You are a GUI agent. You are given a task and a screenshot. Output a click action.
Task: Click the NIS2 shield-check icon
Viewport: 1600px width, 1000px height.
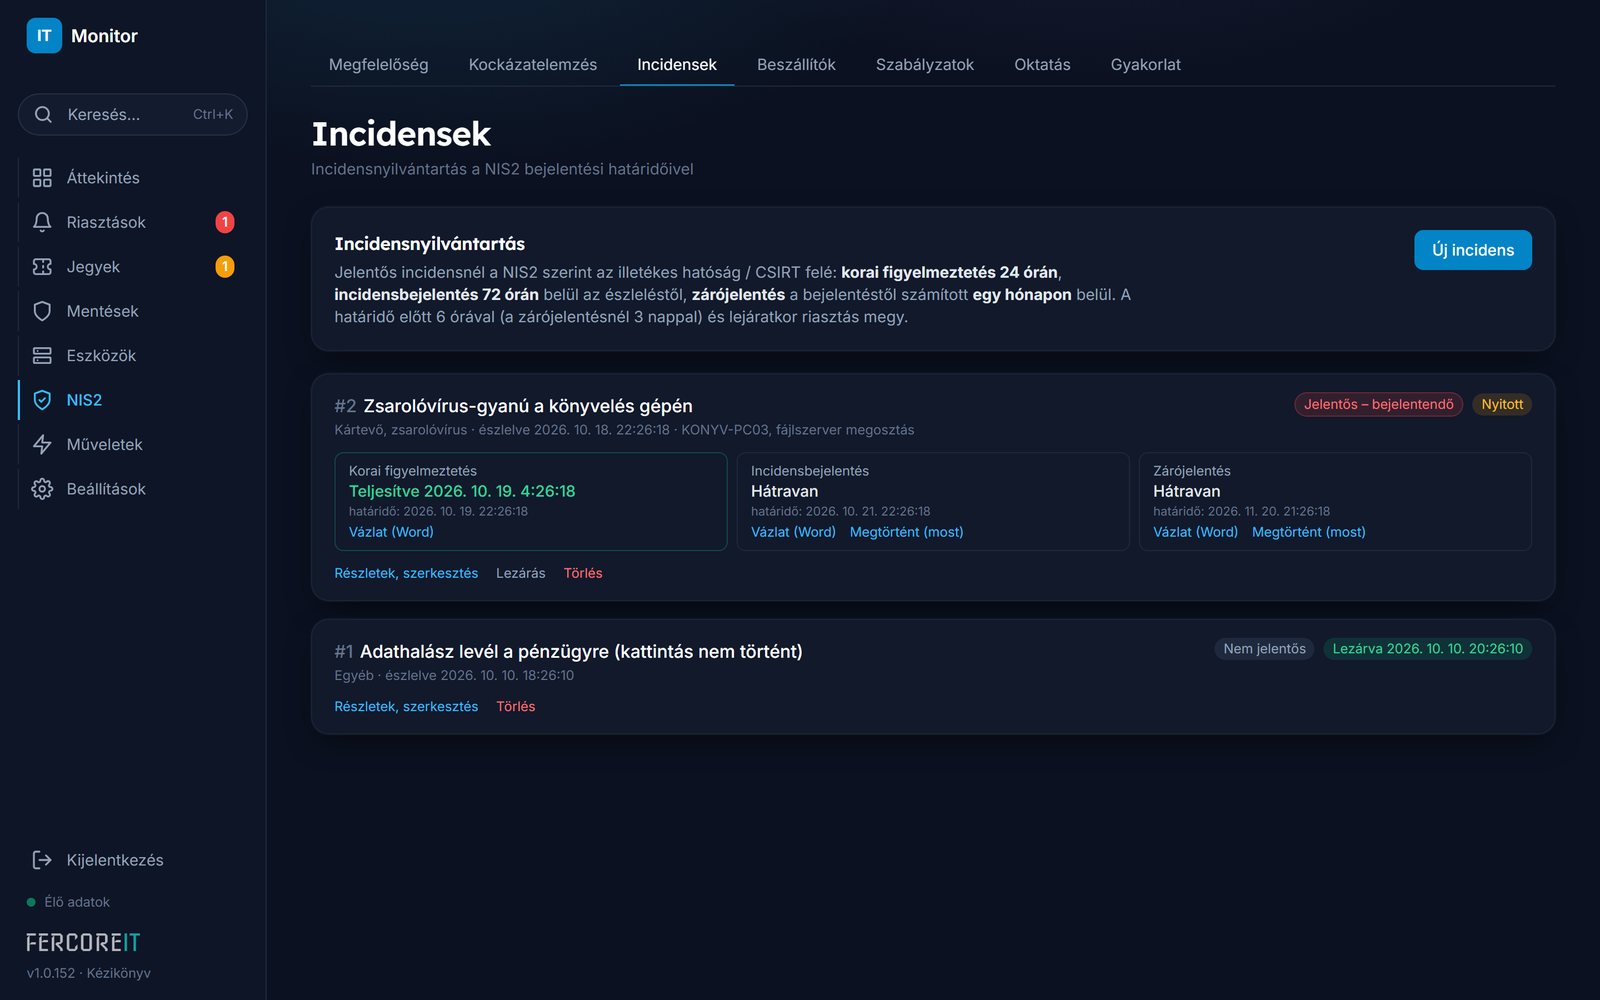tap(42, 400)
